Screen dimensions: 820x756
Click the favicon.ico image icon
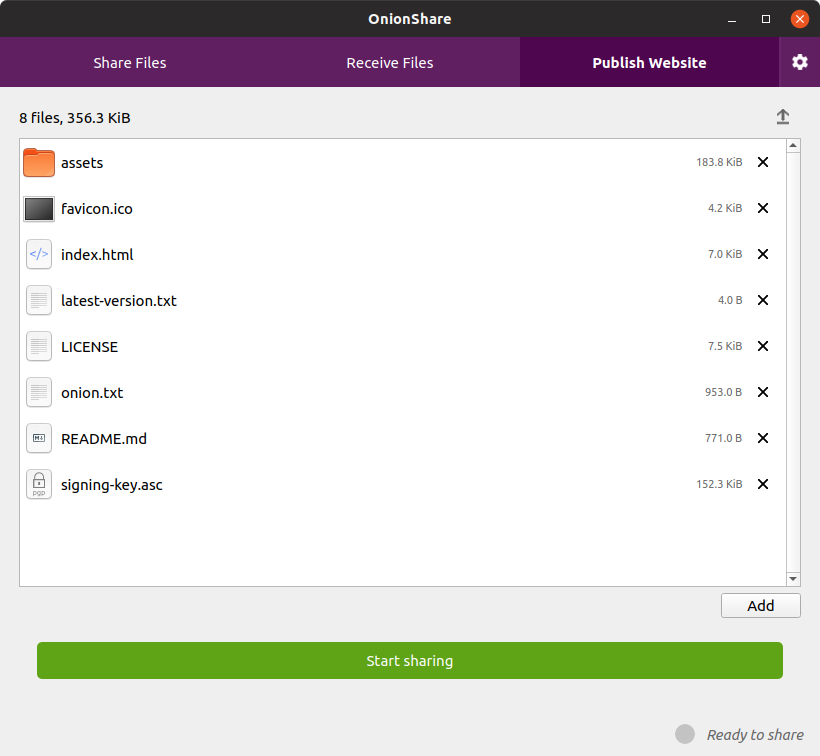(38, 208)
